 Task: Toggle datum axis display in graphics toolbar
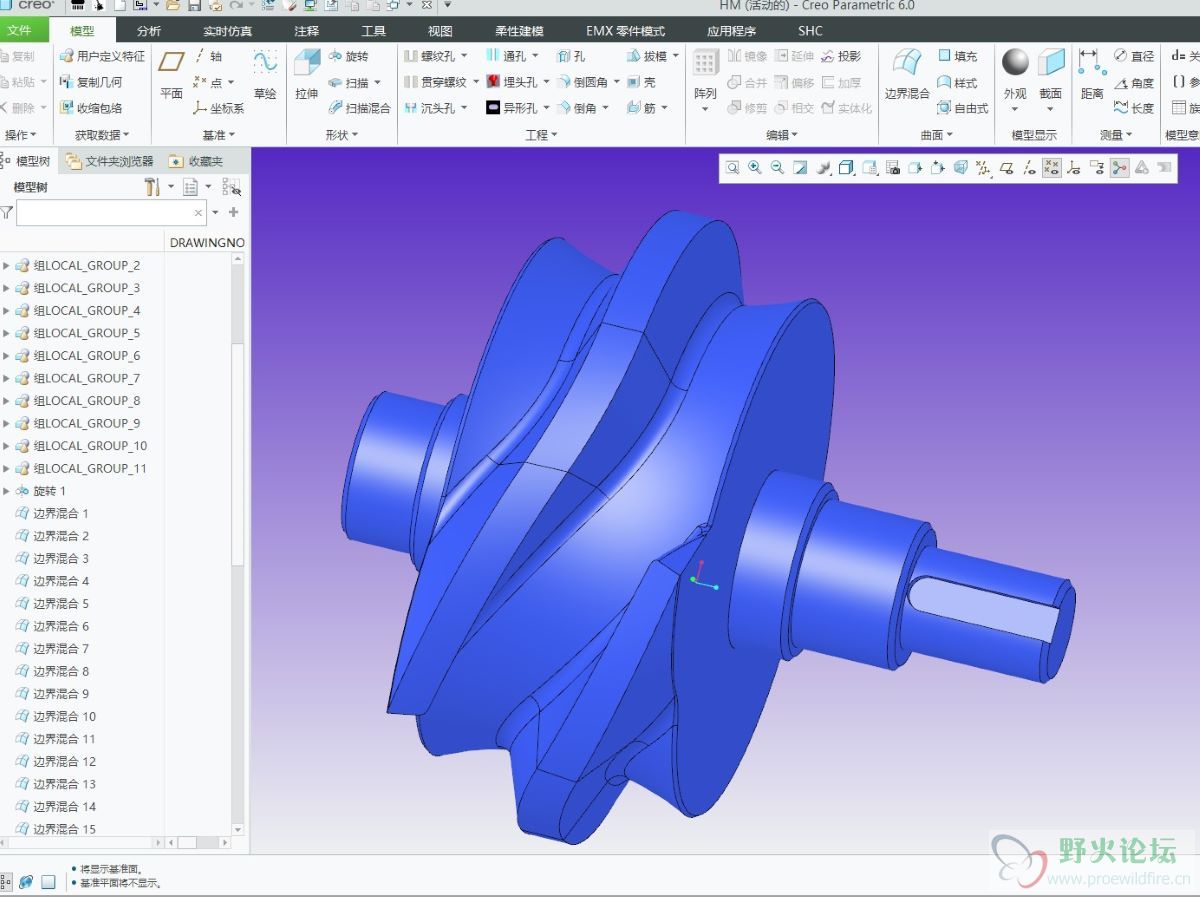(1029, 168)
